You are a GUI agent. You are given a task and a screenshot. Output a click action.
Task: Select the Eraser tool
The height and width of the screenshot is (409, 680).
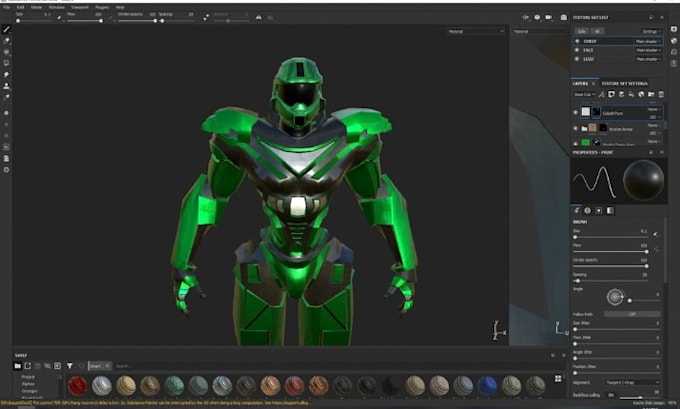pos(7,41)
